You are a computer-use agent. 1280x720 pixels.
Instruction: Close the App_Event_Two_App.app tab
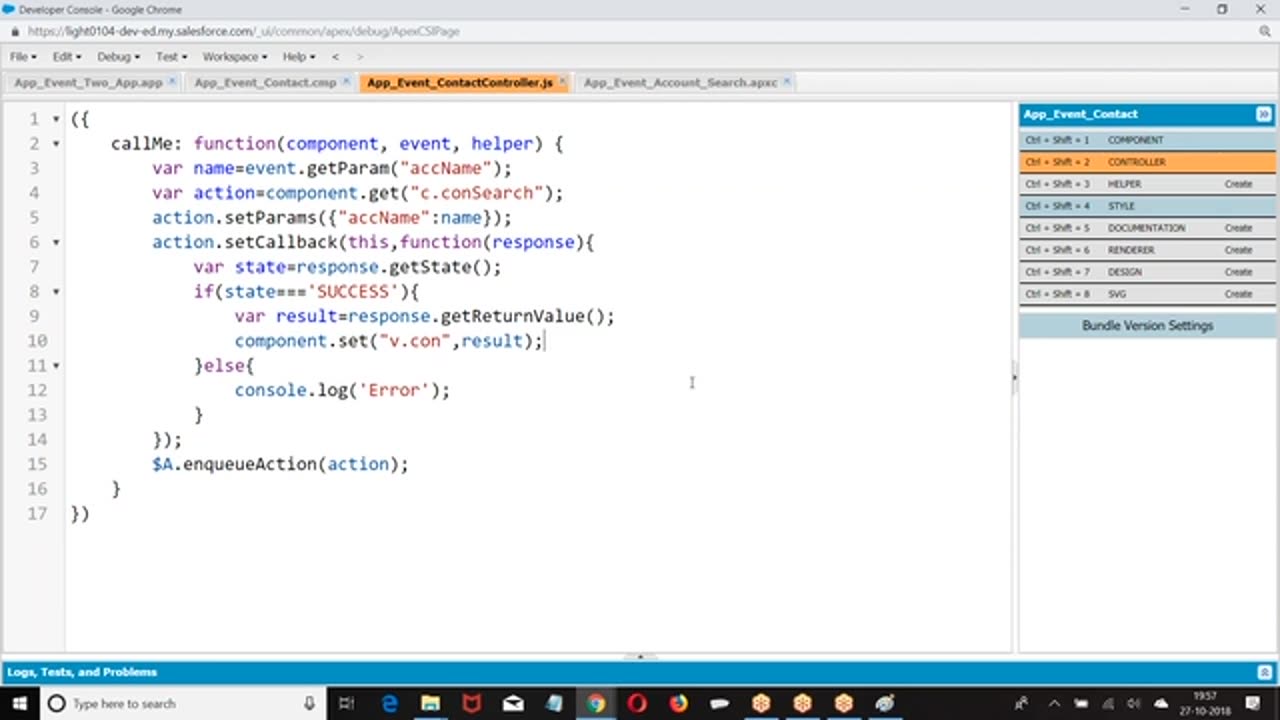[172, 82]
